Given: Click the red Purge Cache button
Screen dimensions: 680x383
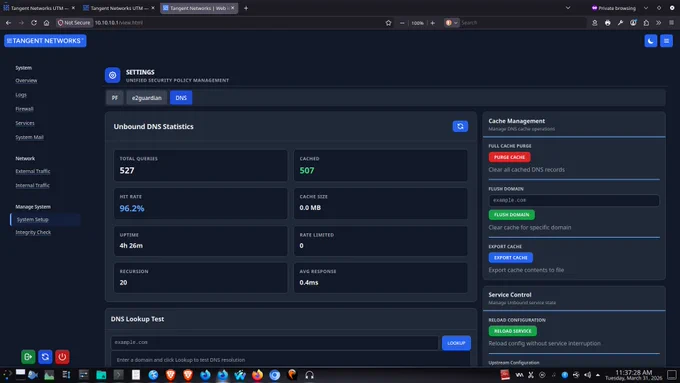Looking at the screenshot, I should click(x=509, y=157).
